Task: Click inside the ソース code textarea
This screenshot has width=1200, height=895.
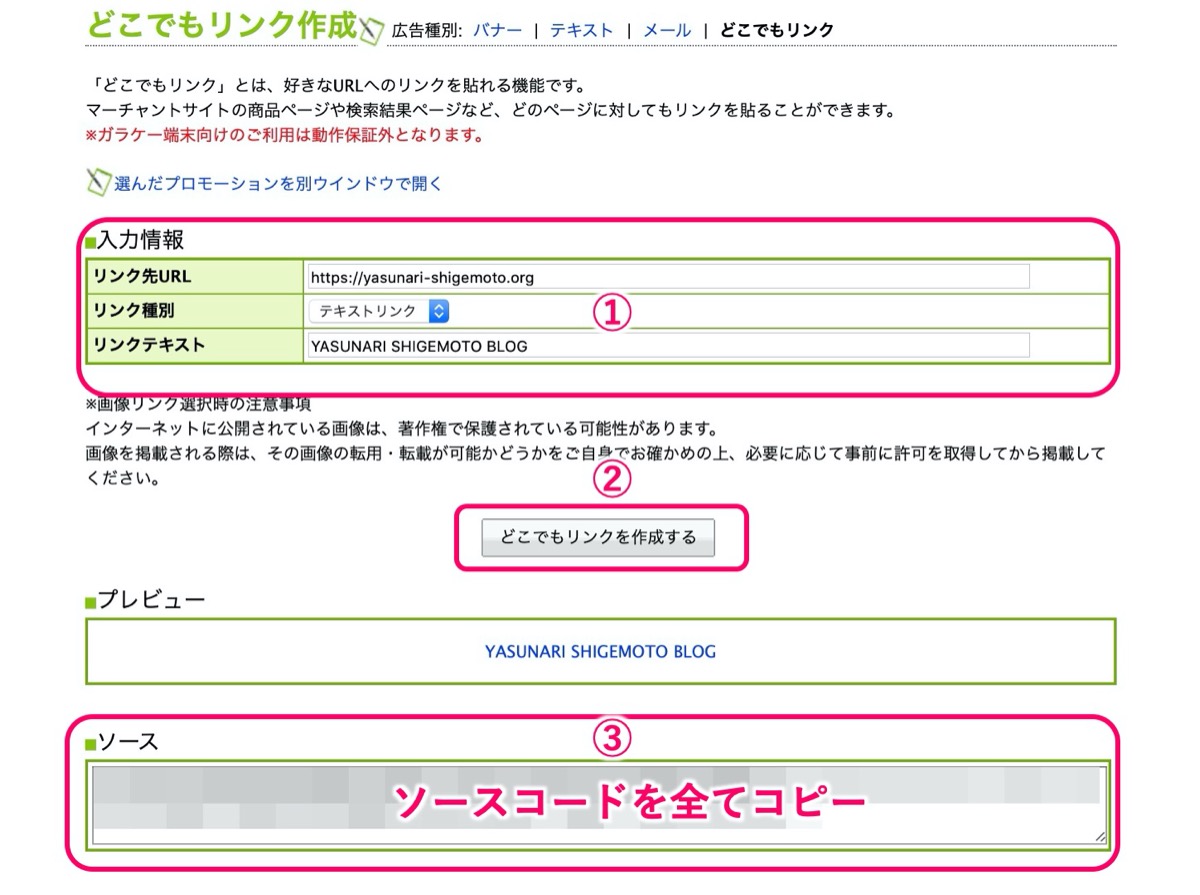Action: [x=600, y=806]
